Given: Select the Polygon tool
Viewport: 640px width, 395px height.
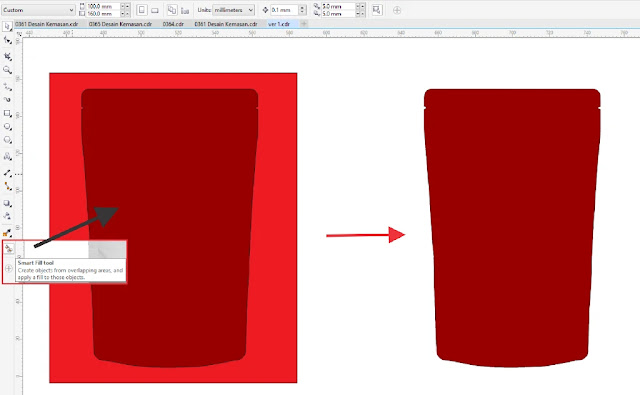Looking at the screenshot, I should pyautogui.click(x=7, y=140).
